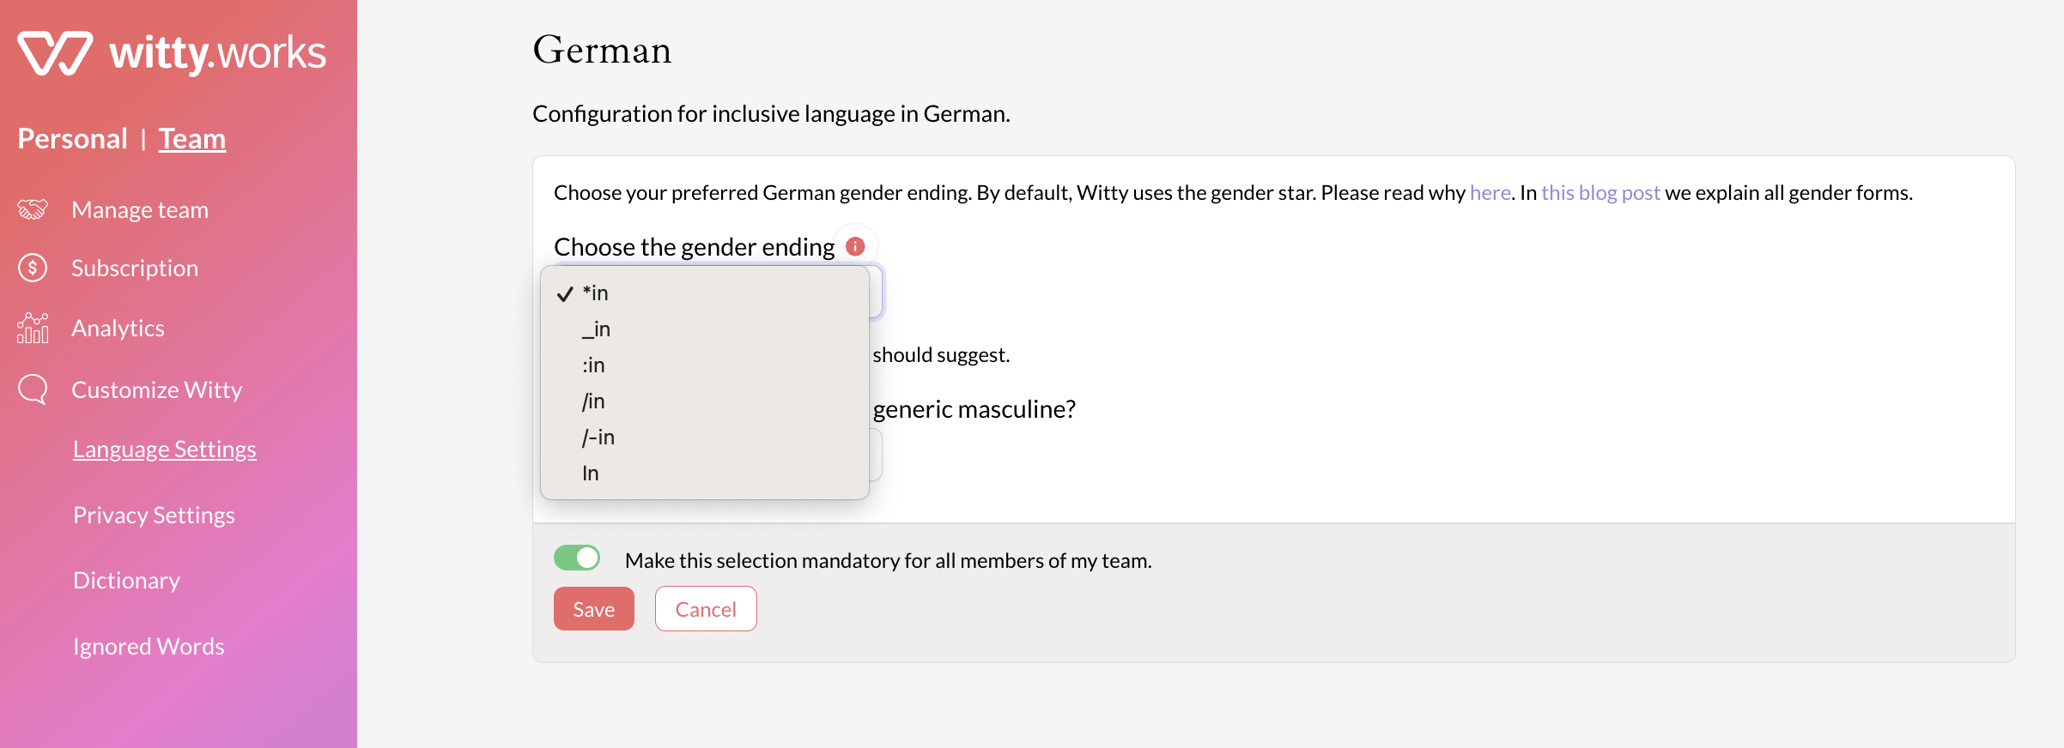Image resolution: width=2064 pixels, height=748 pixels.
Task: Open Language Settings in the sidebar
Action: tap(165, 449)
